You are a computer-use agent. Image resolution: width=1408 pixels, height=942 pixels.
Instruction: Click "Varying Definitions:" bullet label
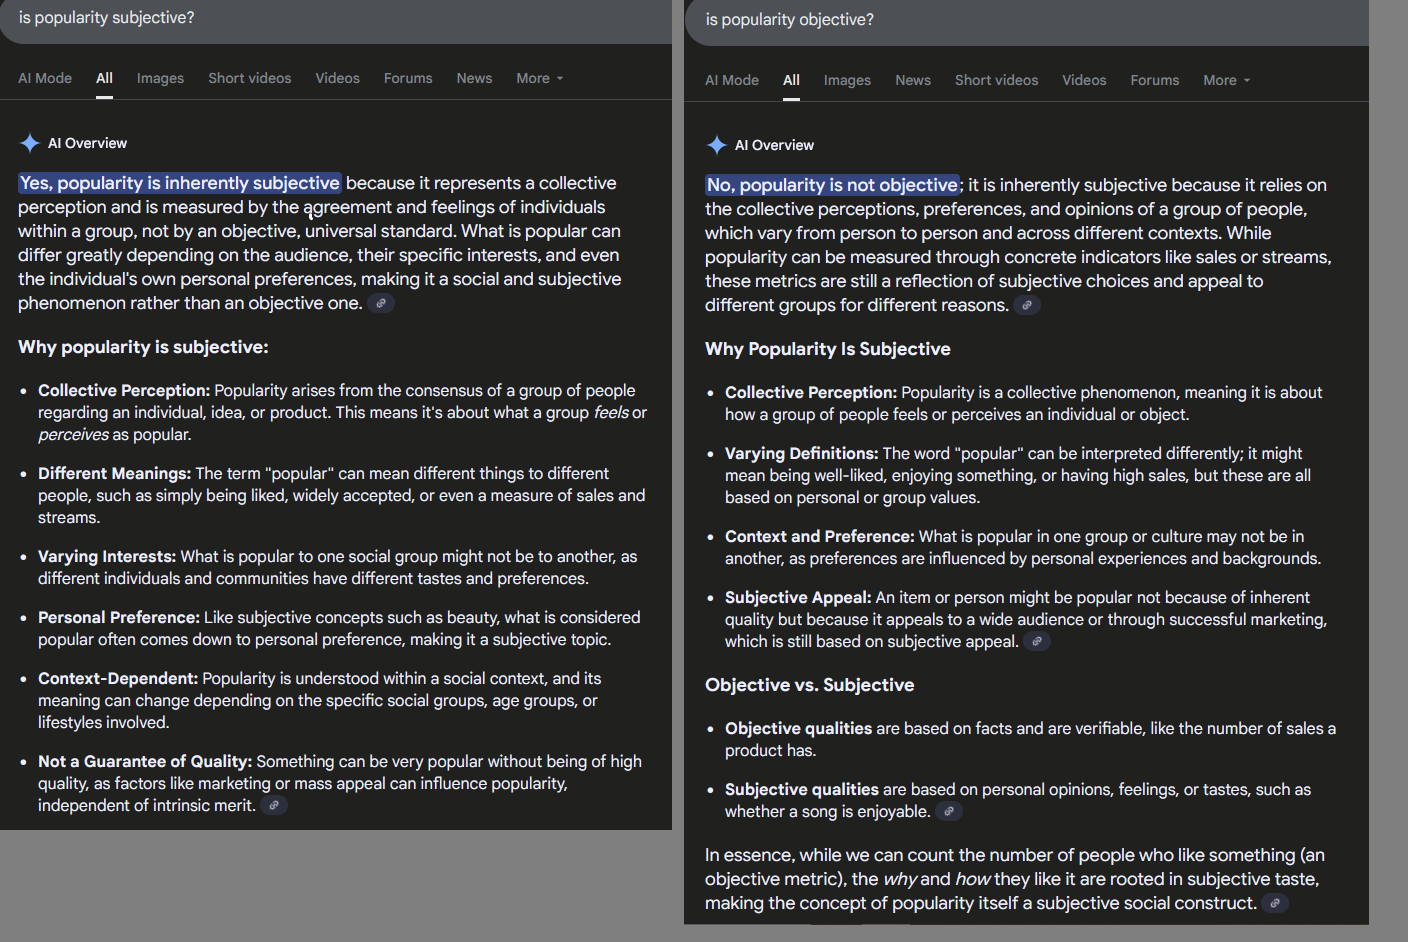(x=802, y=453)
